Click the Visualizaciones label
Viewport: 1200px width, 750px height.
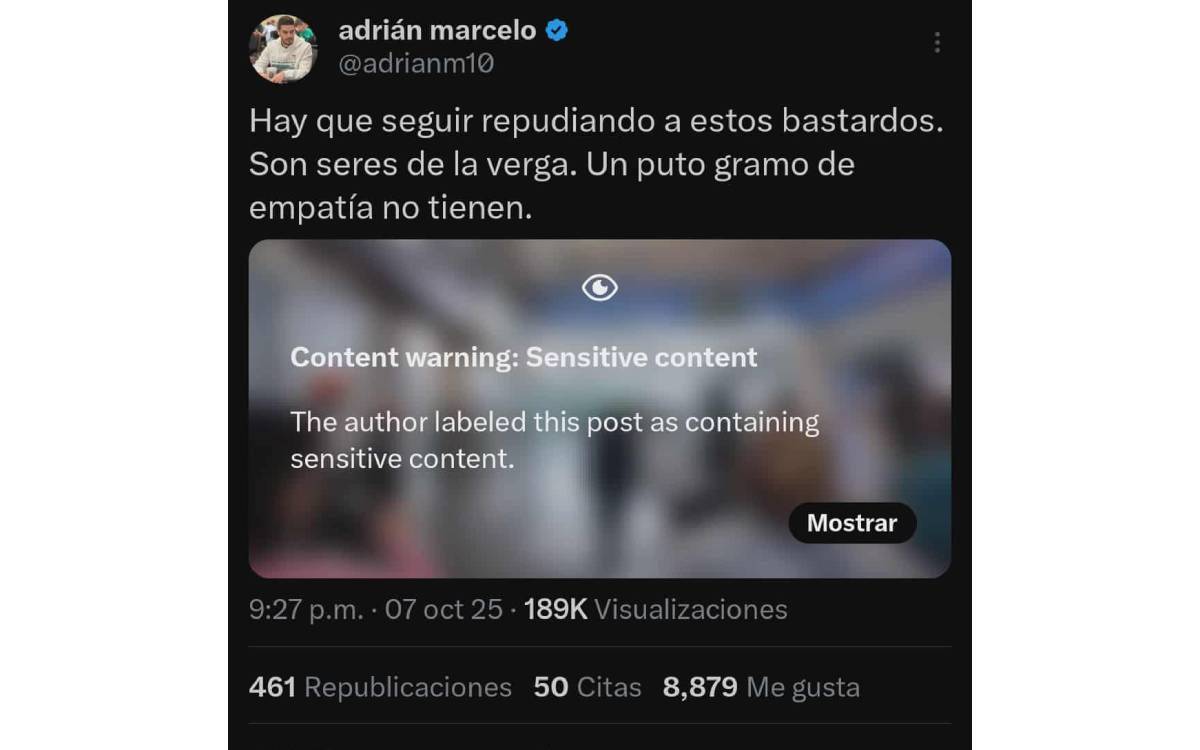691,610
